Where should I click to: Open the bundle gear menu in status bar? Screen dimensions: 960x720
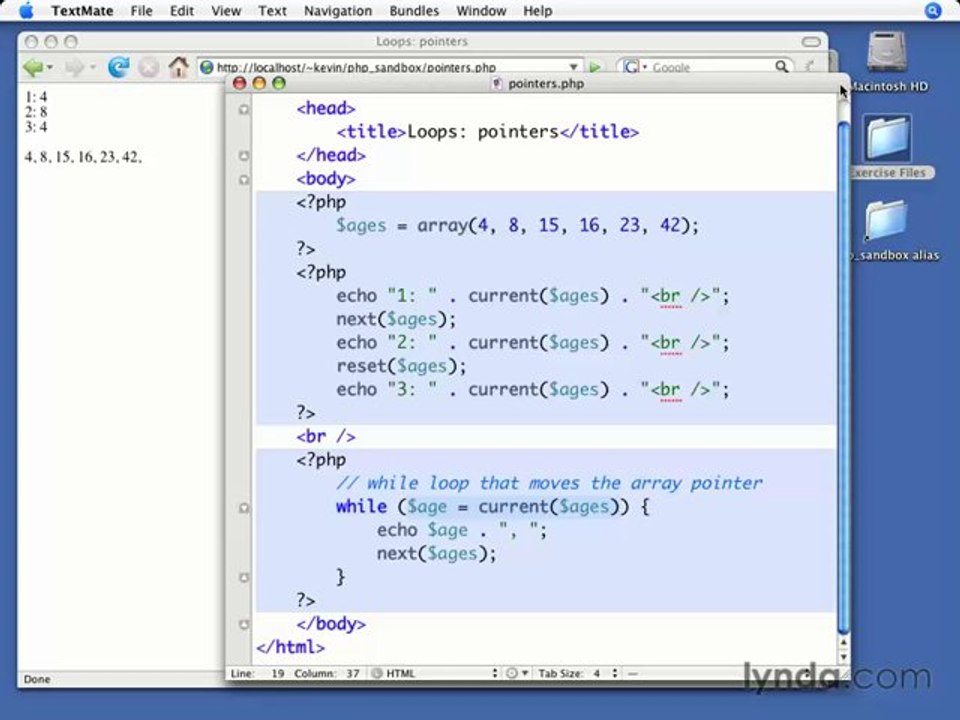click(517, 673)
